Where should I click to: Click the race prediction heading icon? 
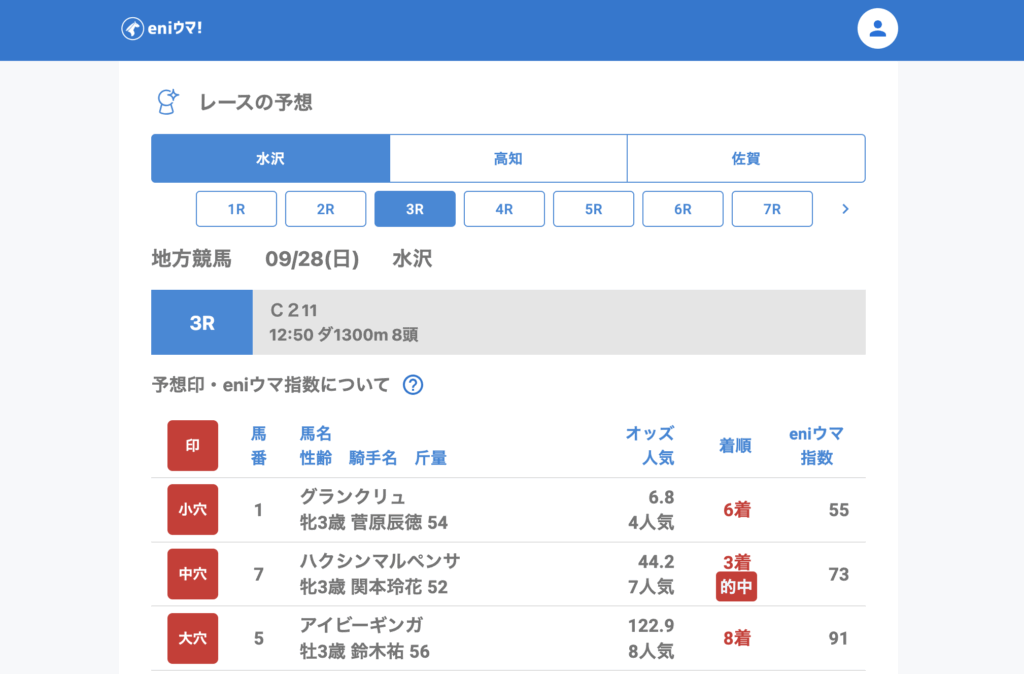tap(167, 101)
